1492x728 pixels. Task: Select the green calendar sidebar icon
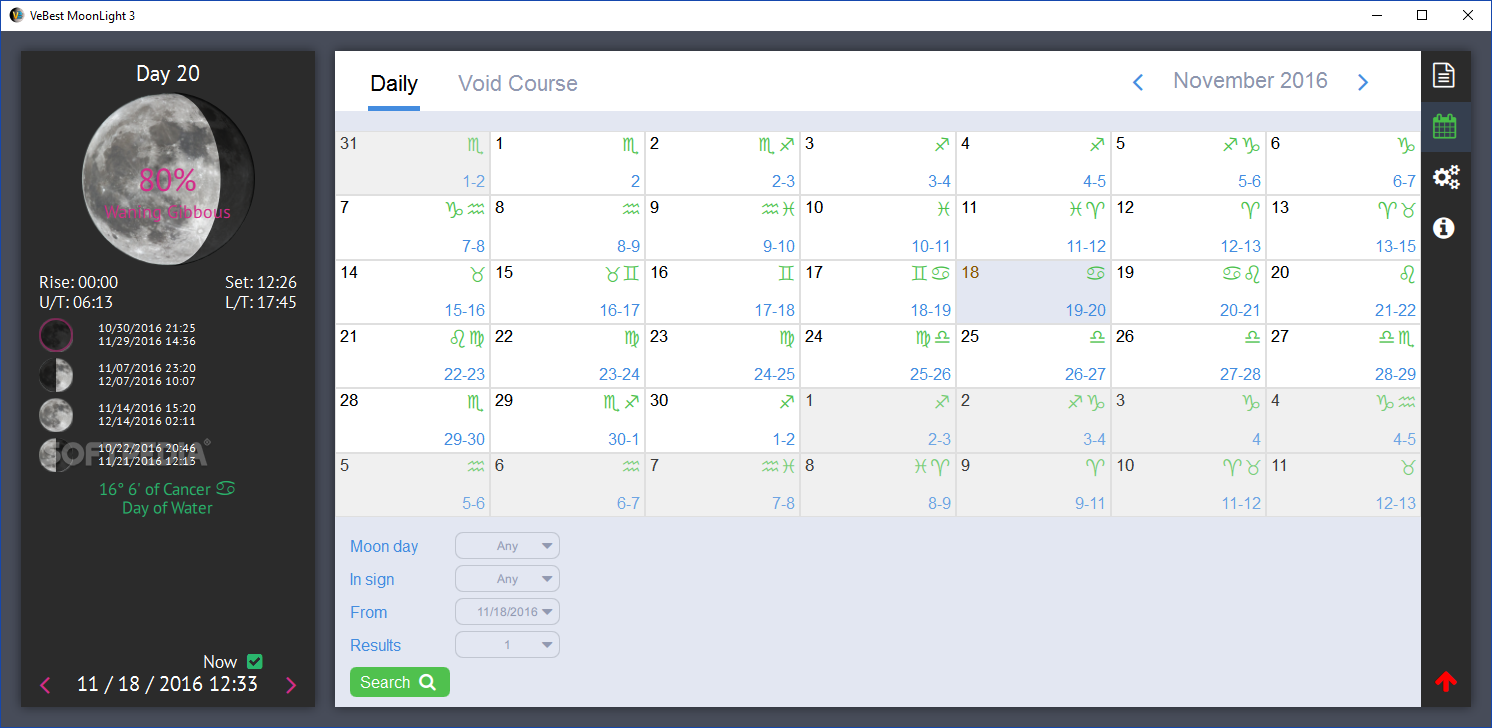1444,126
